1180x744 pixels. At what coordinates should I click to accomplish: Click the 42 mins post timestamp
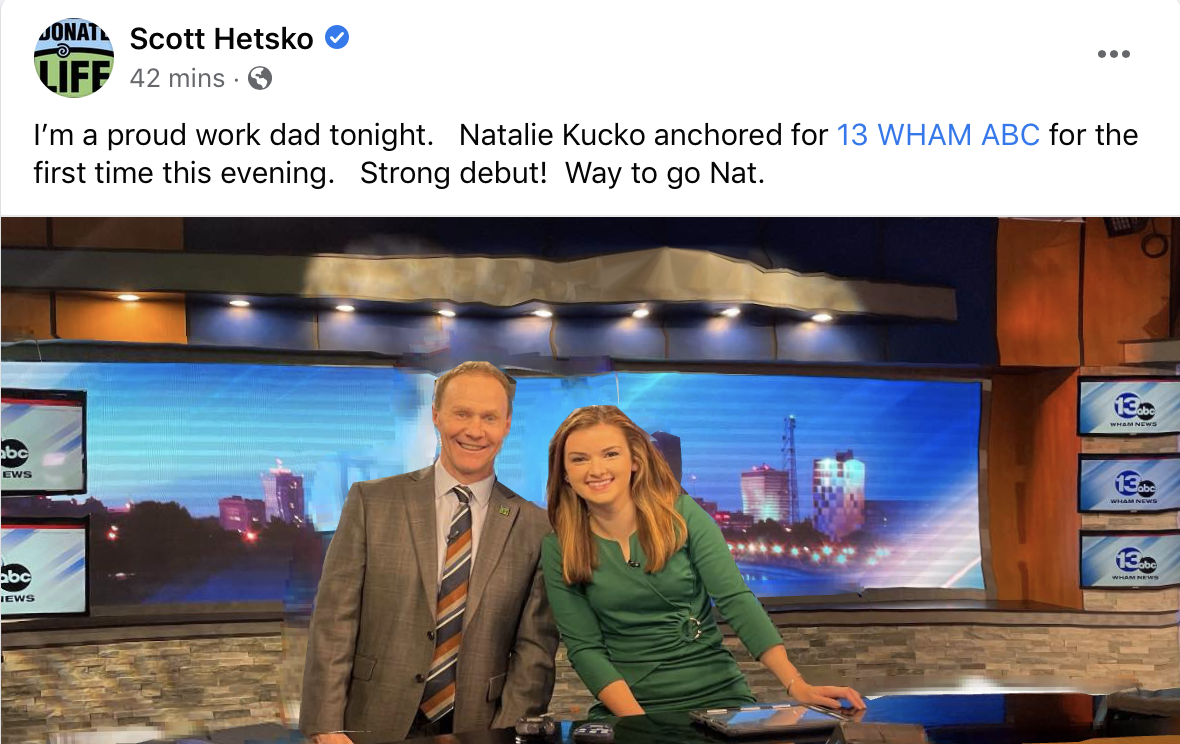pos(177,78)
